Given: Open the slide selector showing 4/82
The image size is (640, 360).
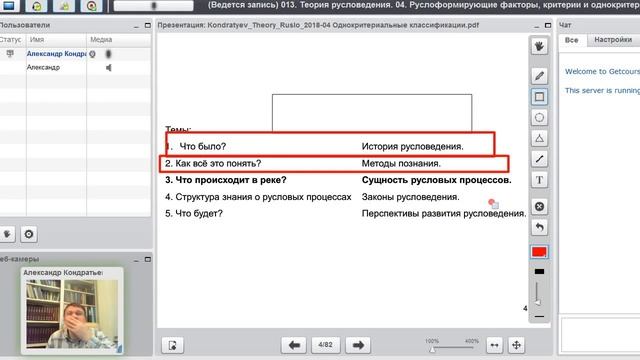Looking at the screenshot, I should coord(325,345).
